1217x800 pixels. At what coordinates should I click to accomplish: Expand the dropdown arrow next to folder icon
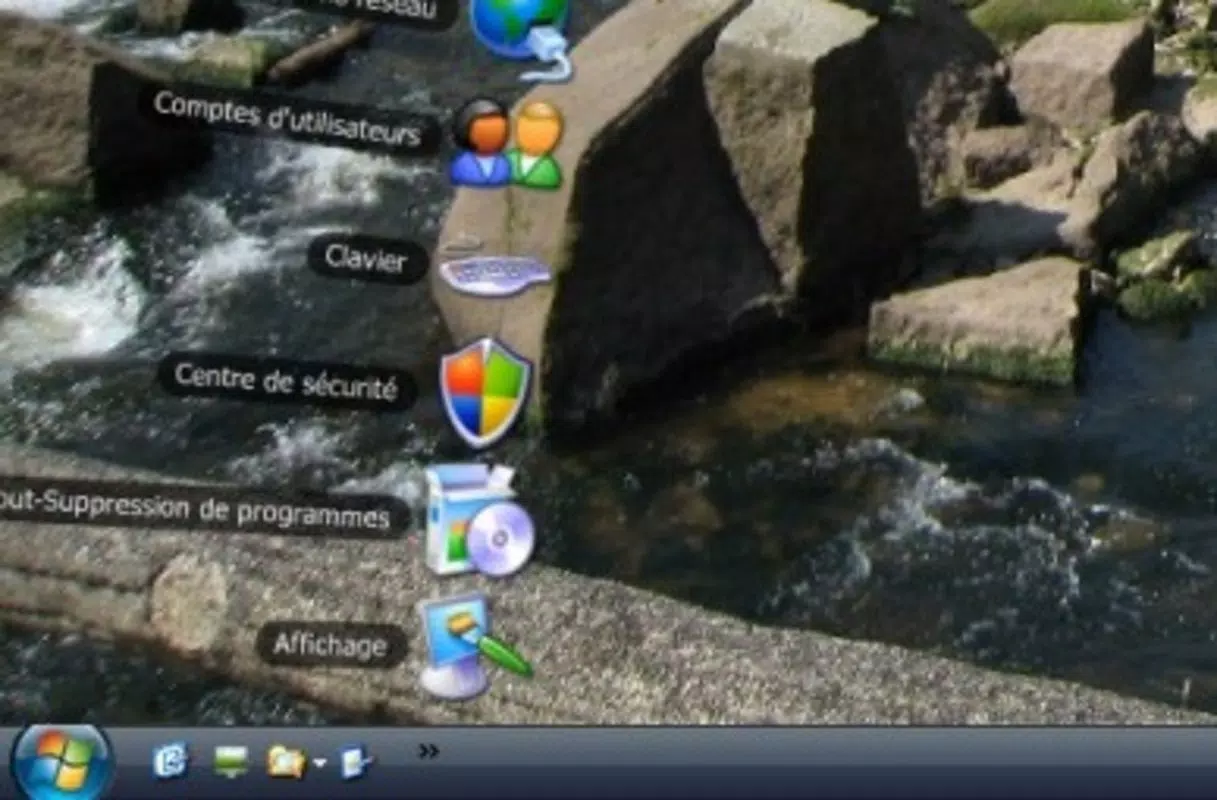pyautogui.click(x=319, y=764)
